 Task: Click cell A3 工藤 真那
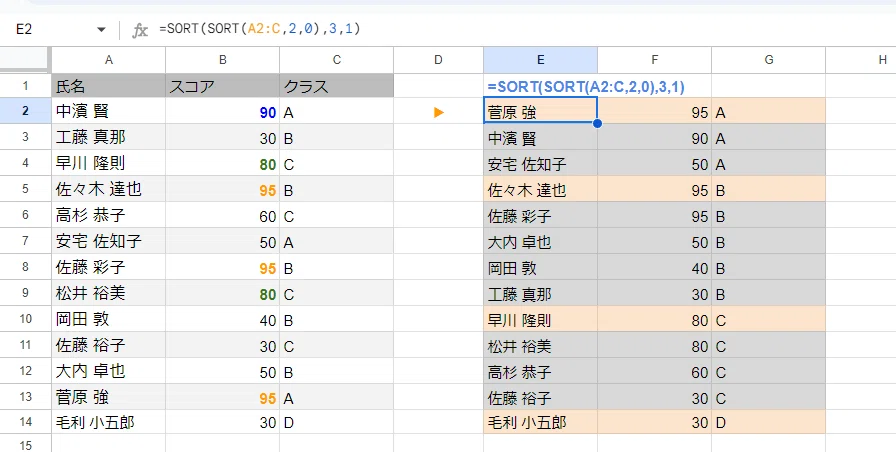109,137
